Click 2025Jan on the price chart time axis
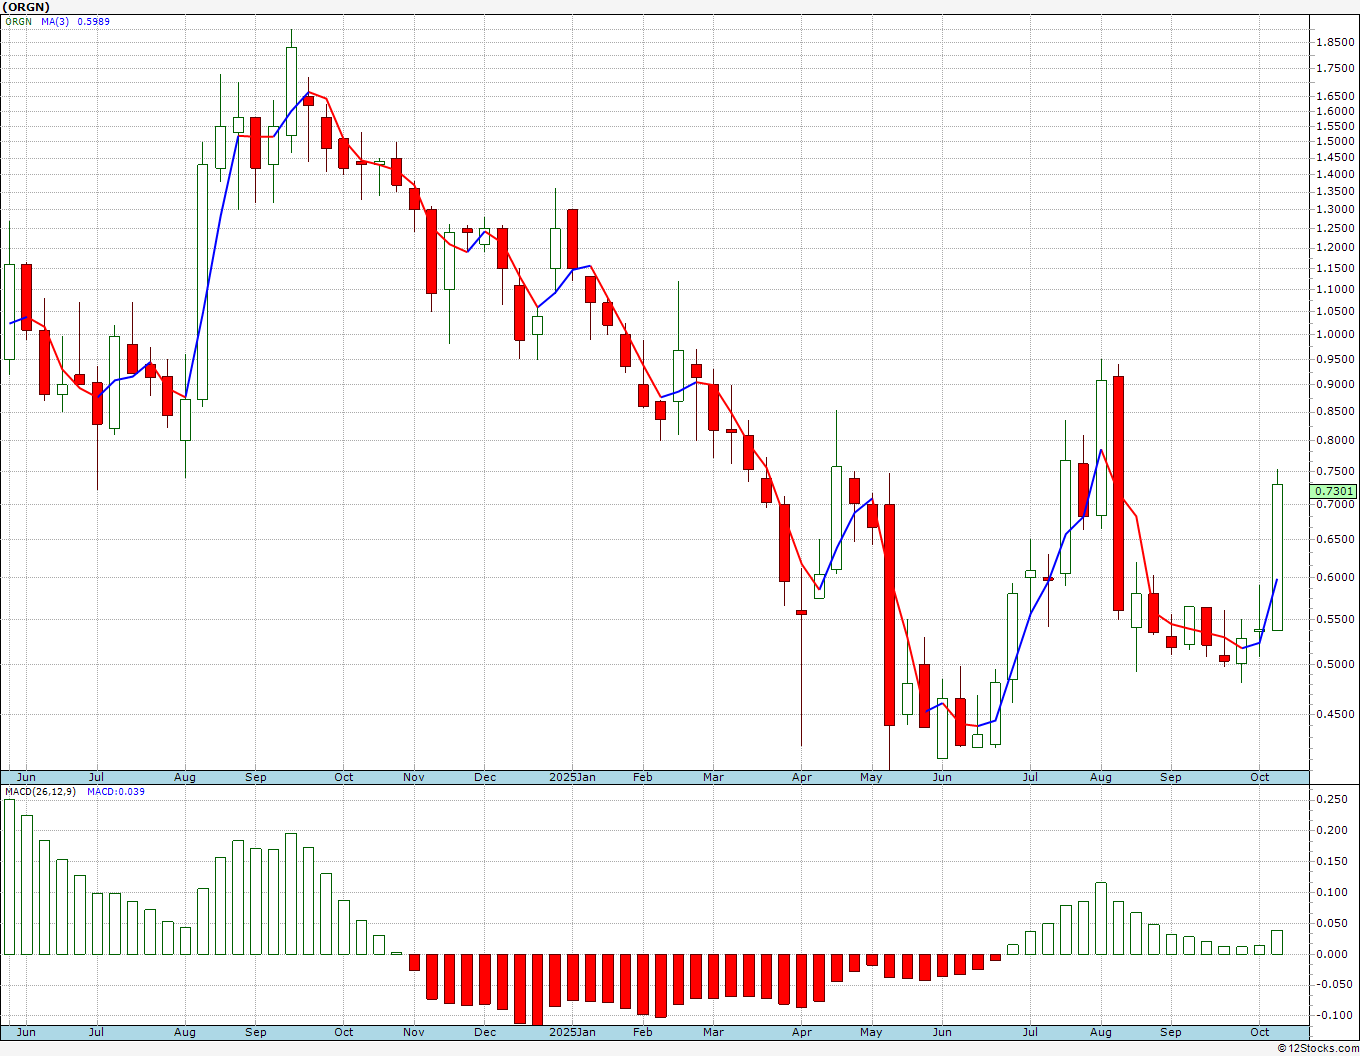This screenshot has height=1056, width=1360. 573,777
